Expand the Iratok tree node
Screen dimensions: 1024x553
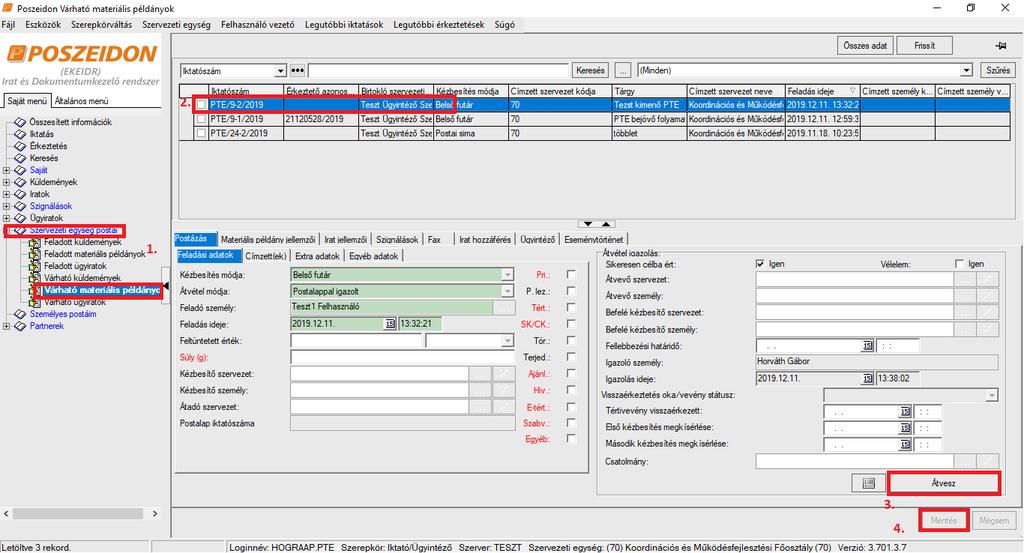point(7,194)
